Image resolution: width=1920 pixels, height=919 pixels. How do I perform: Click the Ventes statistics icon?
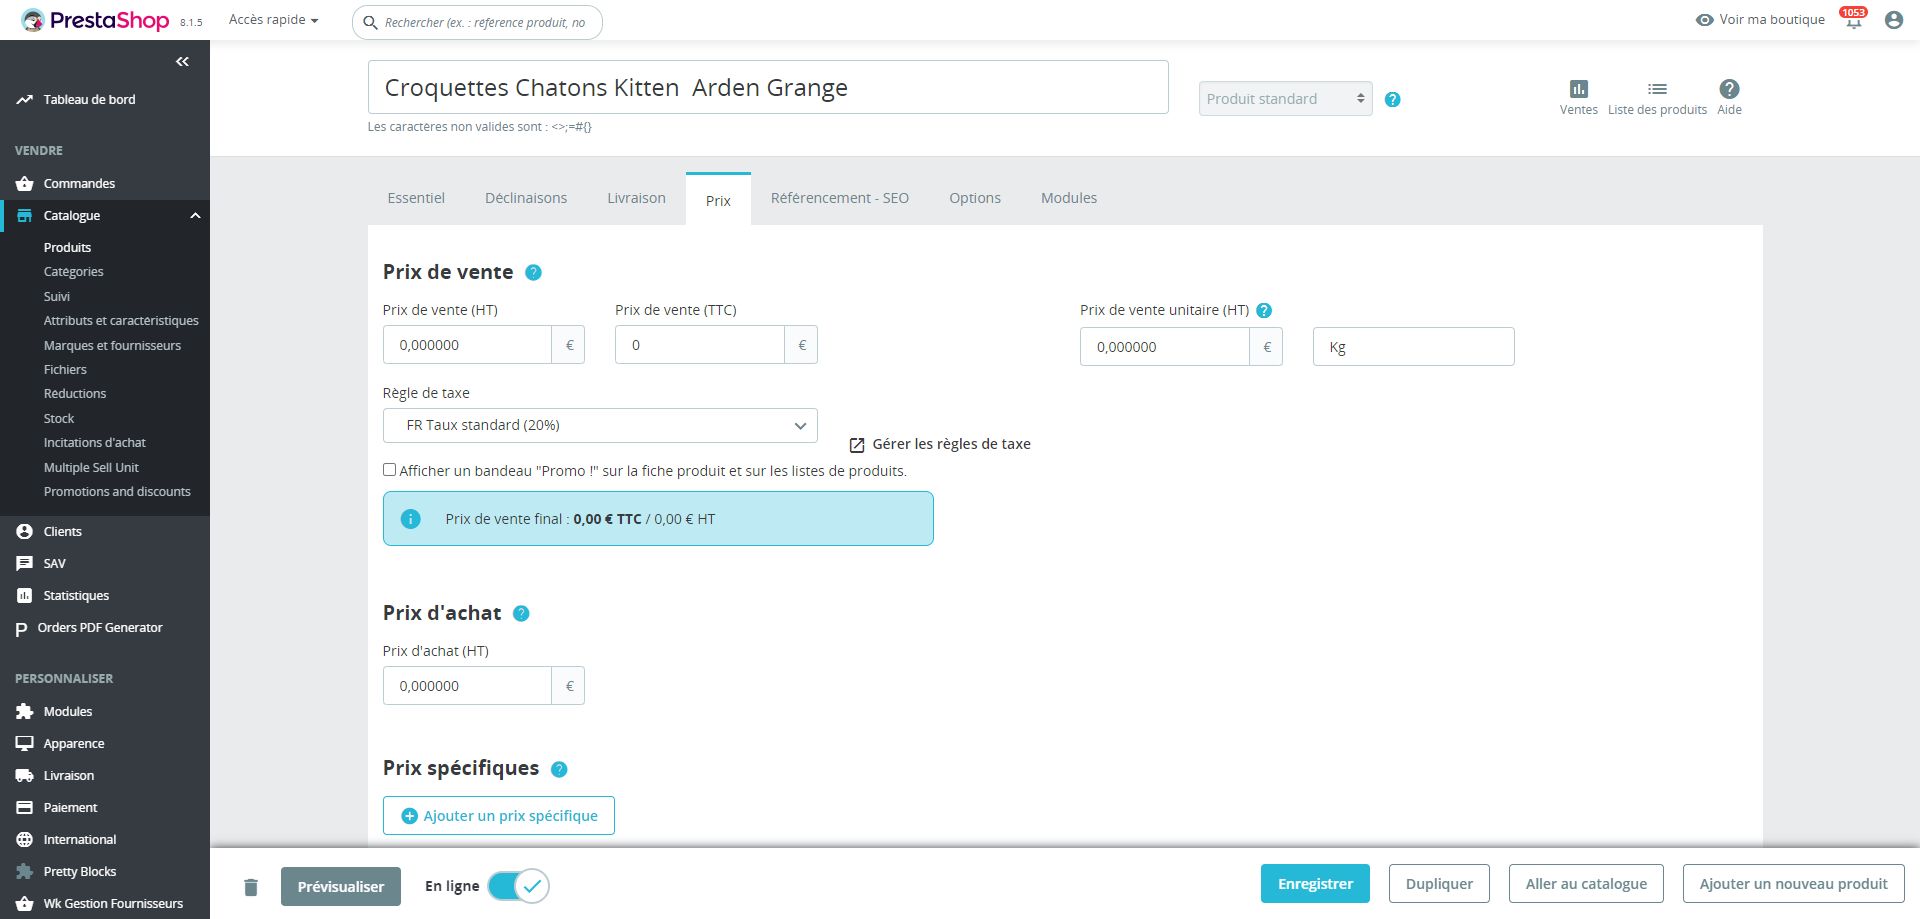point(1579,89)
